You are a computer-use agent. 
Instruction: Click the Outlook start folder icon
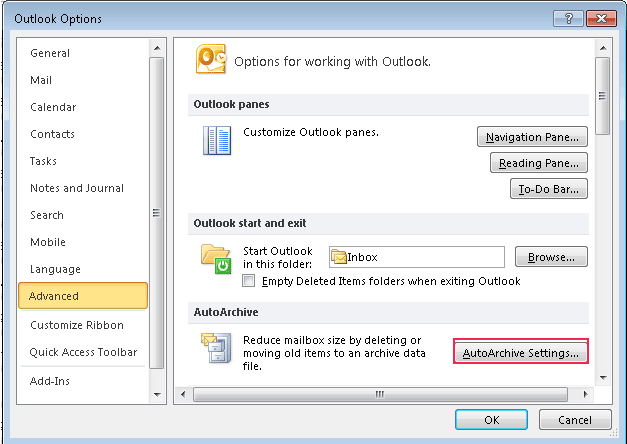pos(216,259)
